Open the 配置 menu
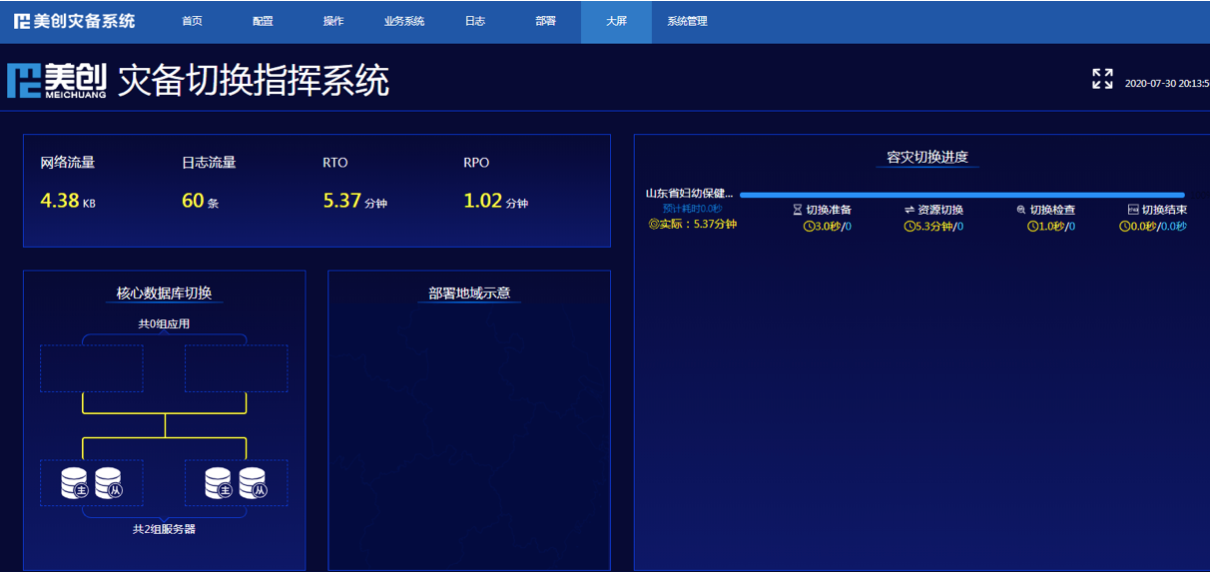Image resolution: width=1210 pixels, height=572 pixels. click(263, 21)
